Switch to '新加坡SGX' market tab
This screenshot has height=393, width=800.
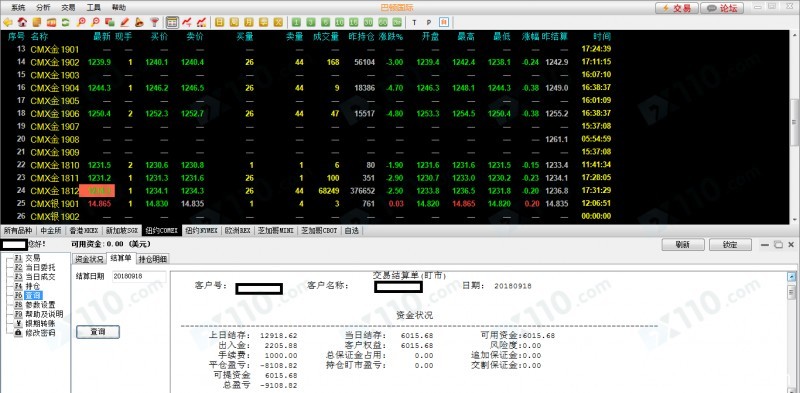[x=122, y=230]
